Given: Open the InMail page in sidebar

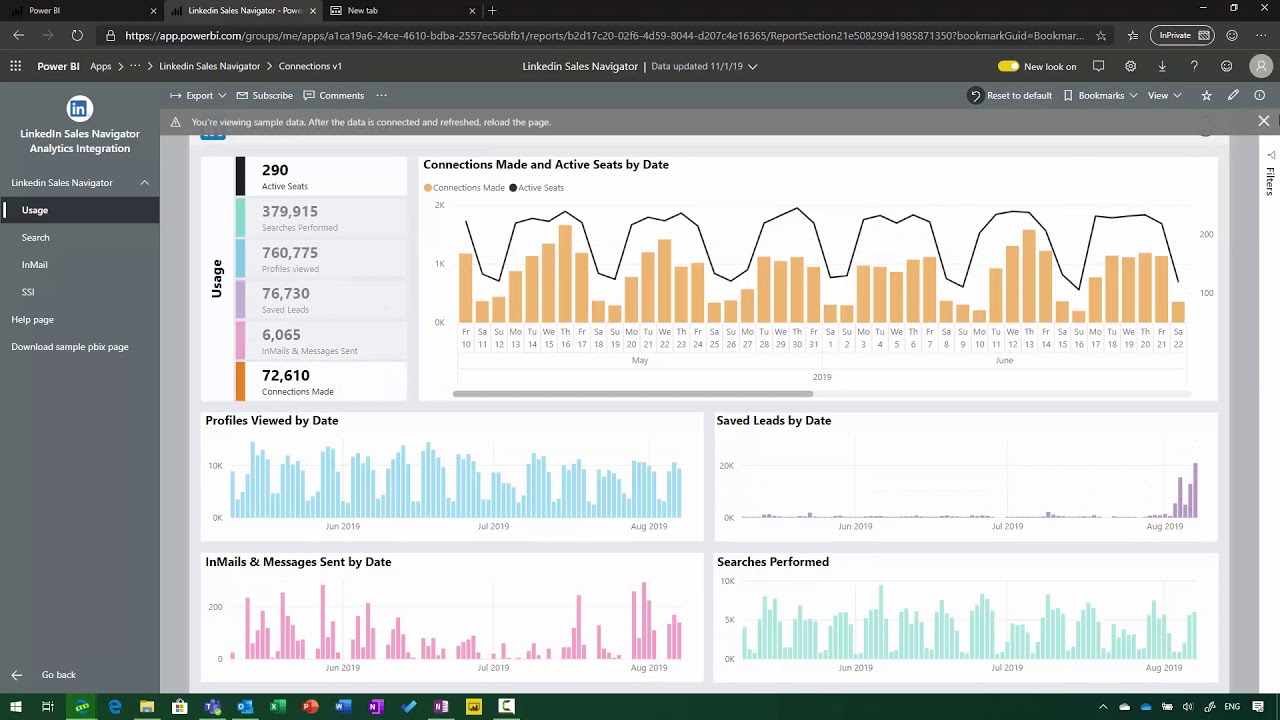Looking at the screenshot, I should point(80,264).
